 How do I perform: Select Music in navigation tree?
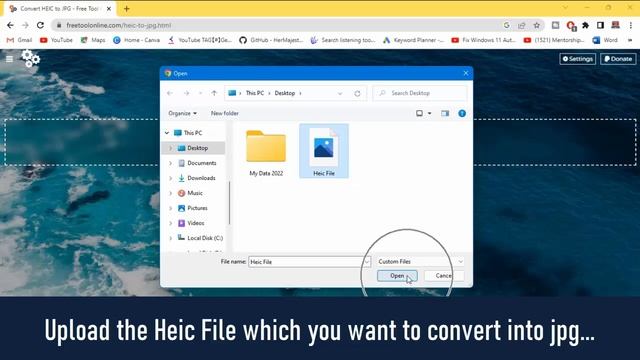[195, 193]
